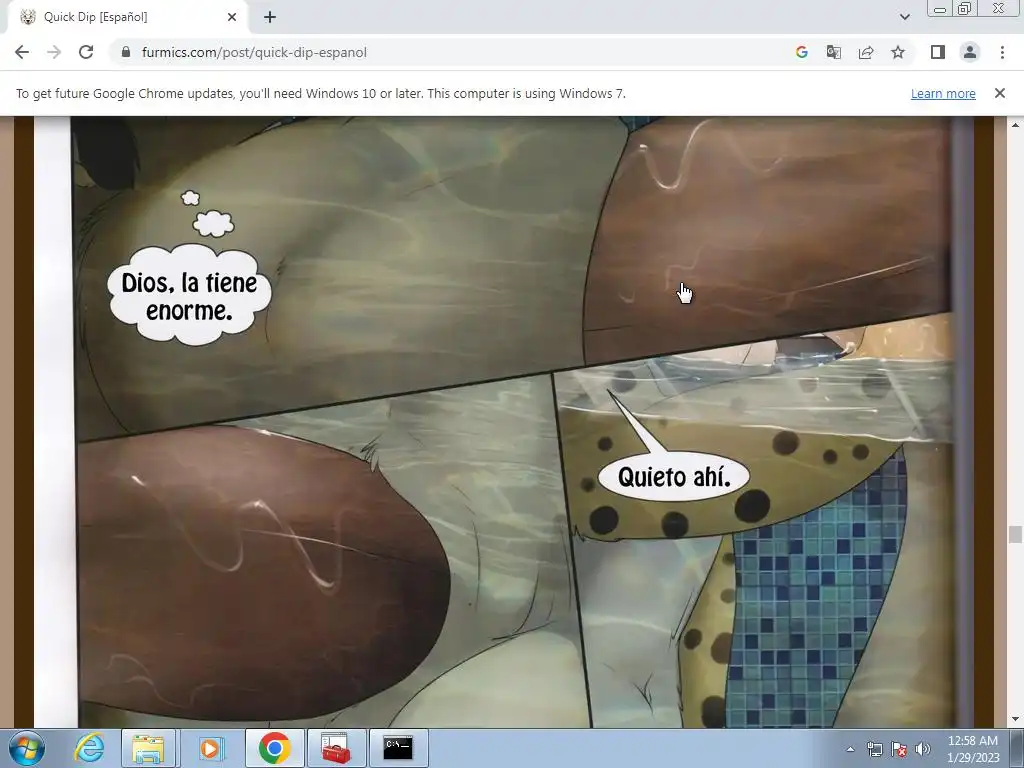Open Chrome three-dot menu
1024x768 pixels.
point(1002,52)
